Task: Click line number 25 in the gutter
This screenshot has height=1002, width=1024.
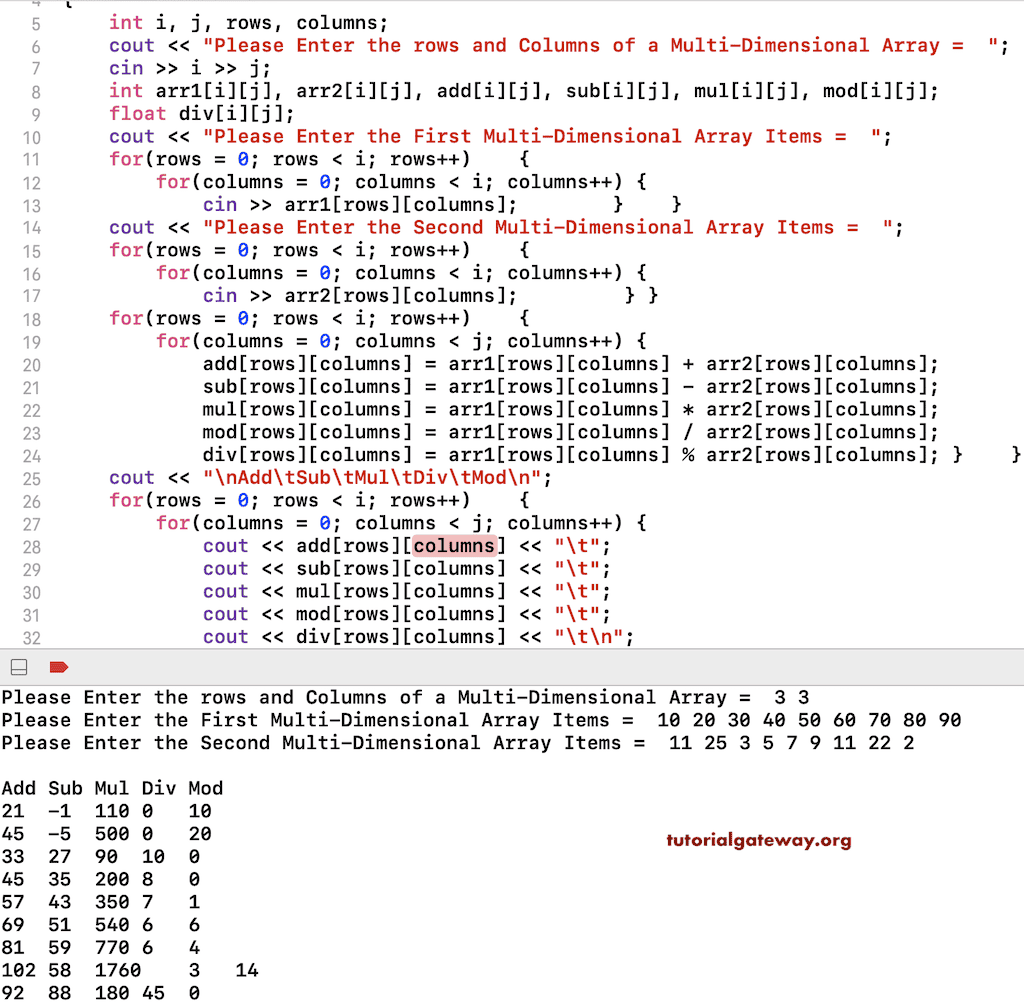Action: click(33, 477)
